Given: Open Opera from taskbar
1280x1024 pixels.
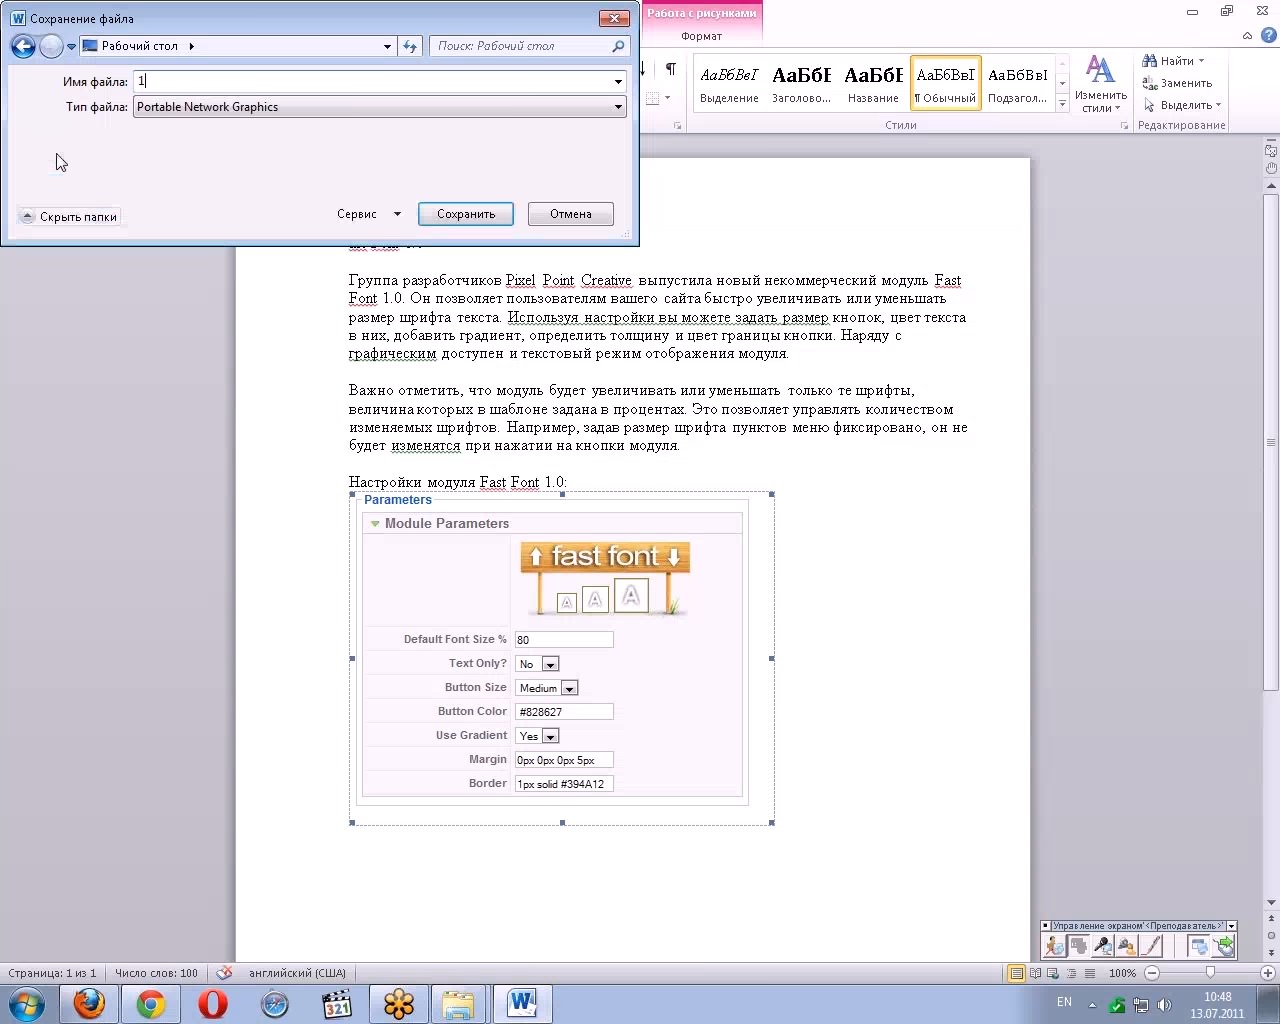Looking at the screenshot, I should [x=213, y=1003].
